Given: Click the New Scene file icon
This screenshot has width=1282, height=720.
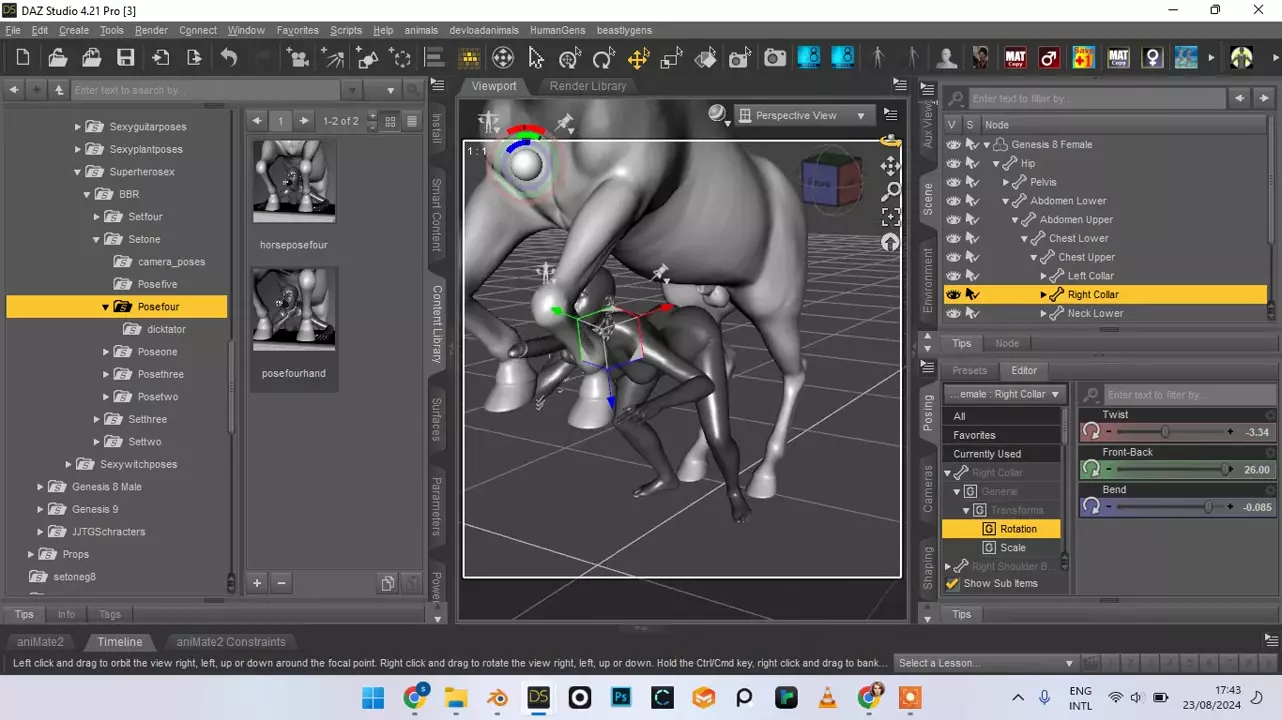Looking at the screenshot, I should pos(23,58).
